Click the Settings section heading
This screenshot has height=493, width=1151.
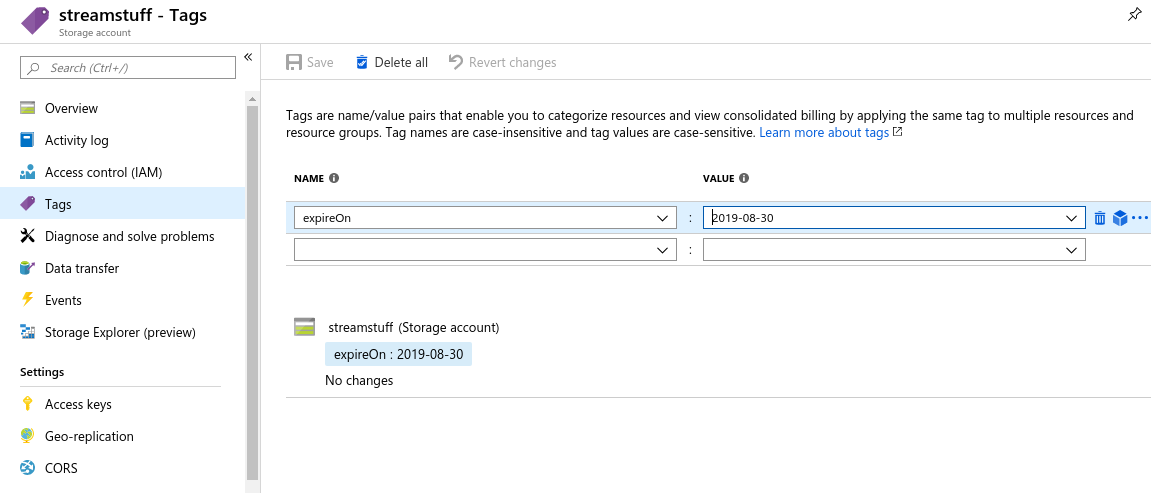tap(42, 372)
